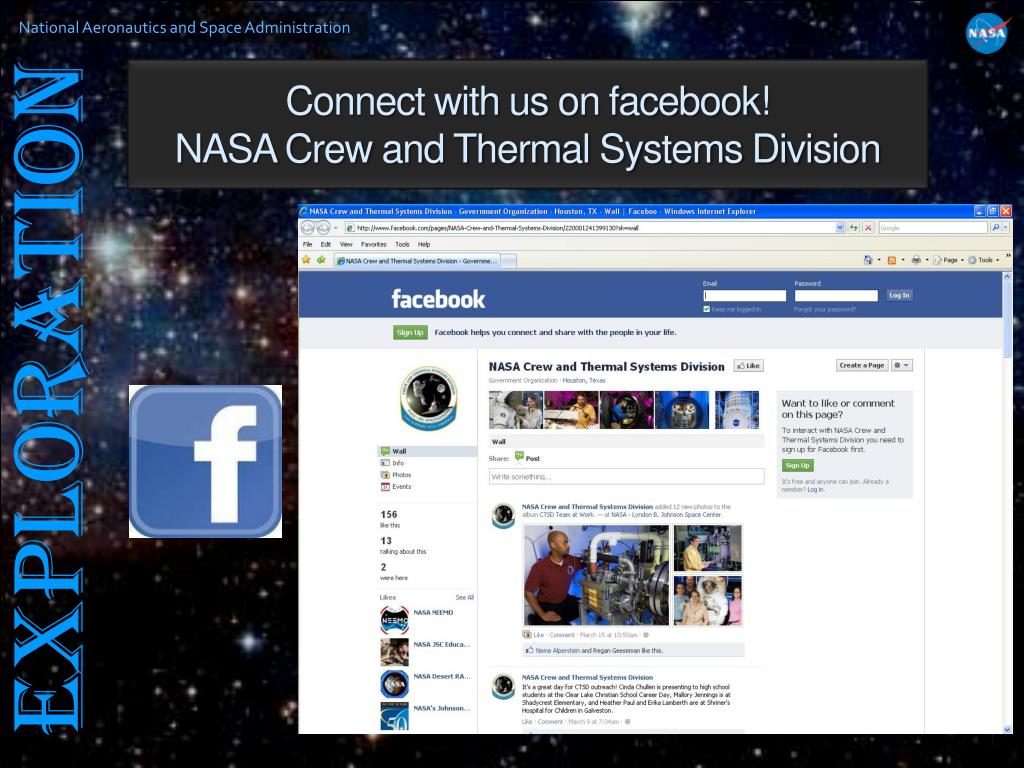Click the green Sign Up button in banner

410,332
